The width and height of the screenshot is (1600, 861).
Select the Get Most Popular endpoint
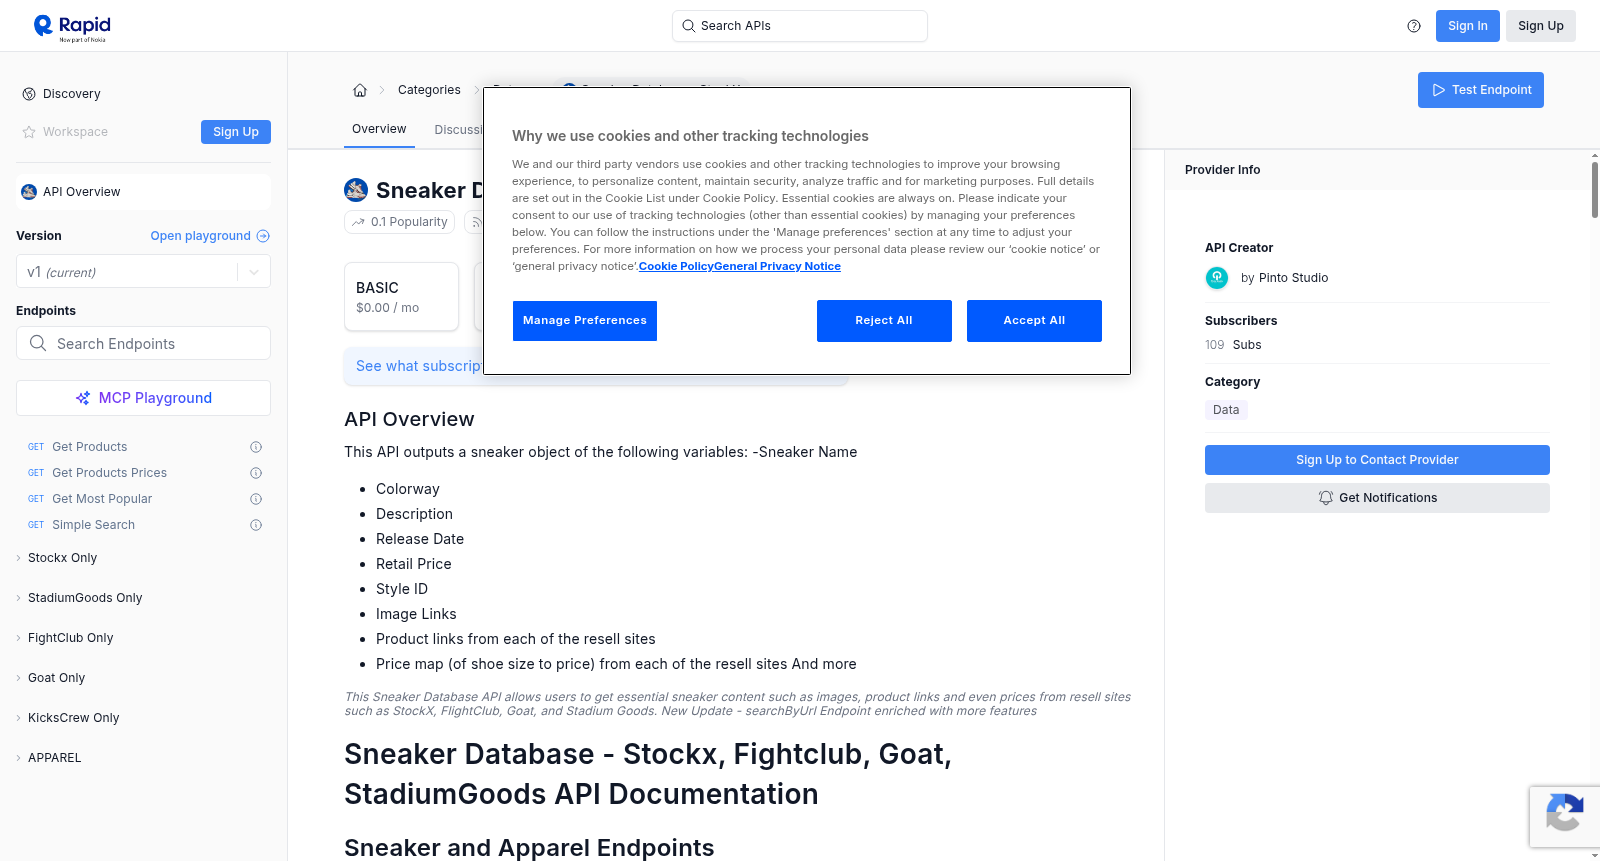tap(102, 499)
